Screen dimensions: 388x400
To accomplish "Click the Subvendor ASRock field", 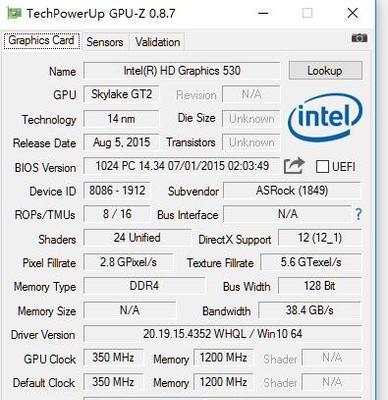I will (x=292, y=191).
